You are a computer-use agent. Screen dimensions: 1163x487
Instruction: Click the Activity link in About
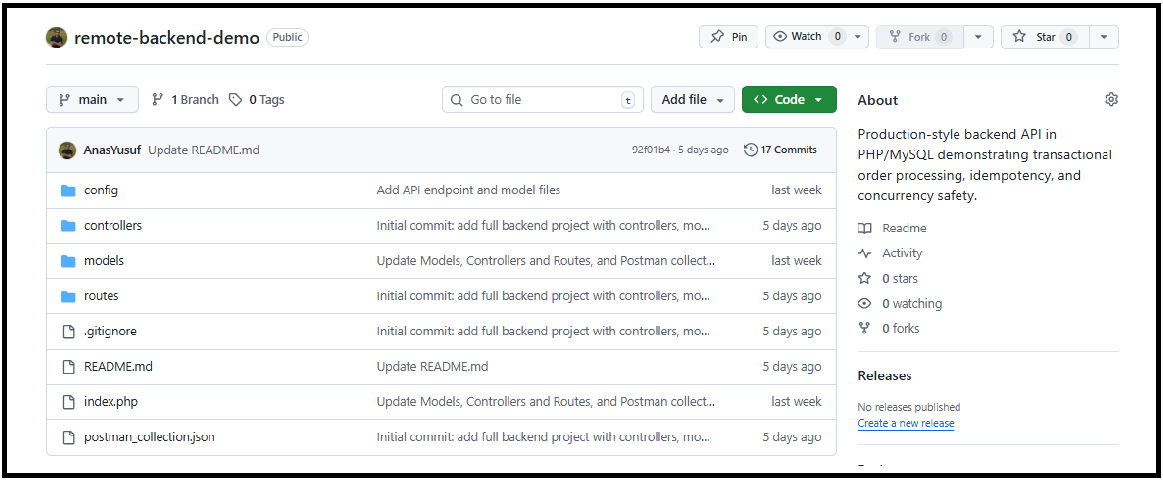[x=902, y=253]
